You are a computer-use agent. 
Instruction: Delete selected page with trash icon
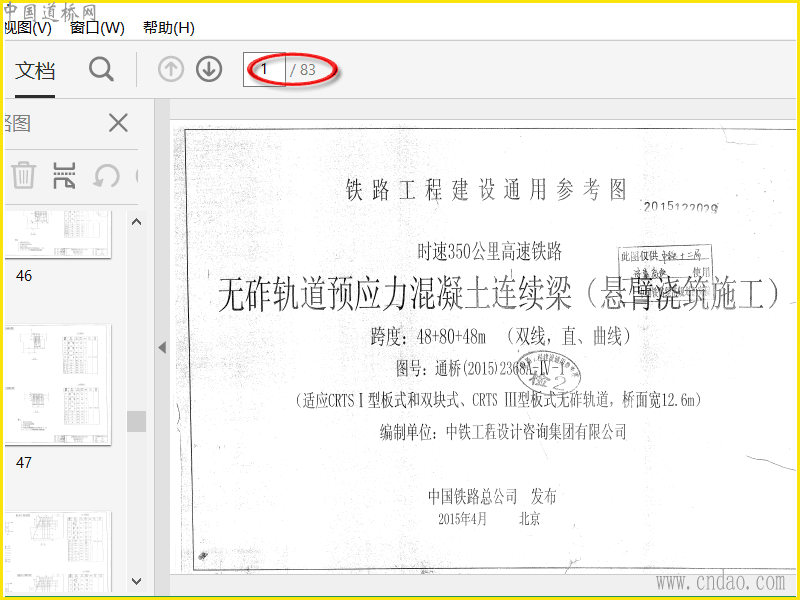23,175
